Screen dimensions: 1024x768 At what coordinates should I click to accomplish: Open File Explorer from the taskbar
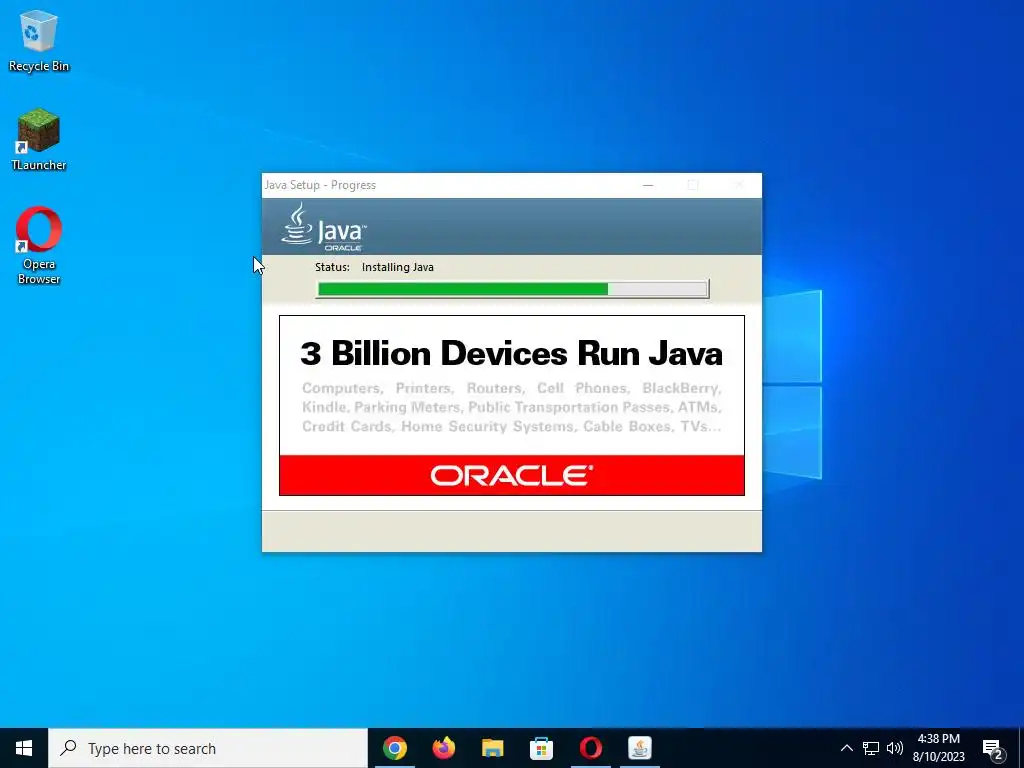492,748
